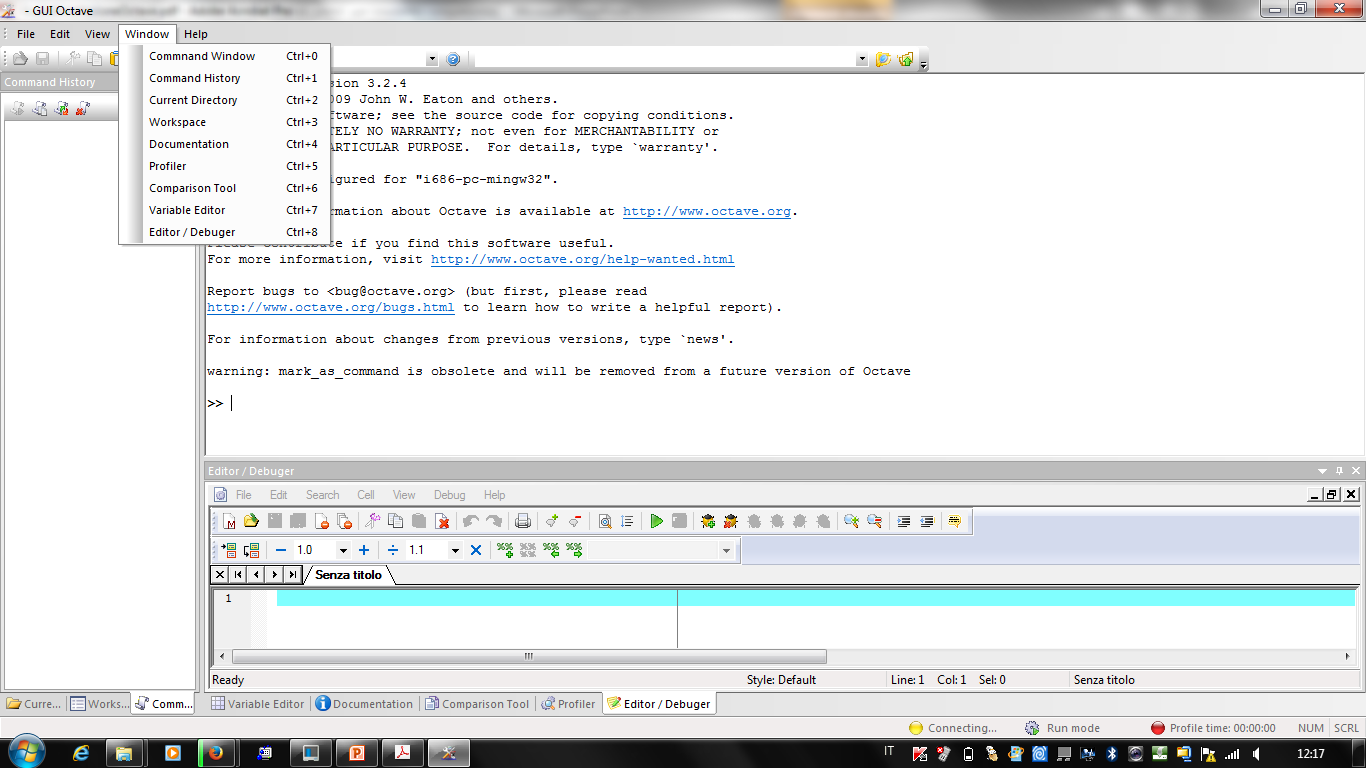
Task: Delete selection with the red X page icon
Action: click(441, 521)
